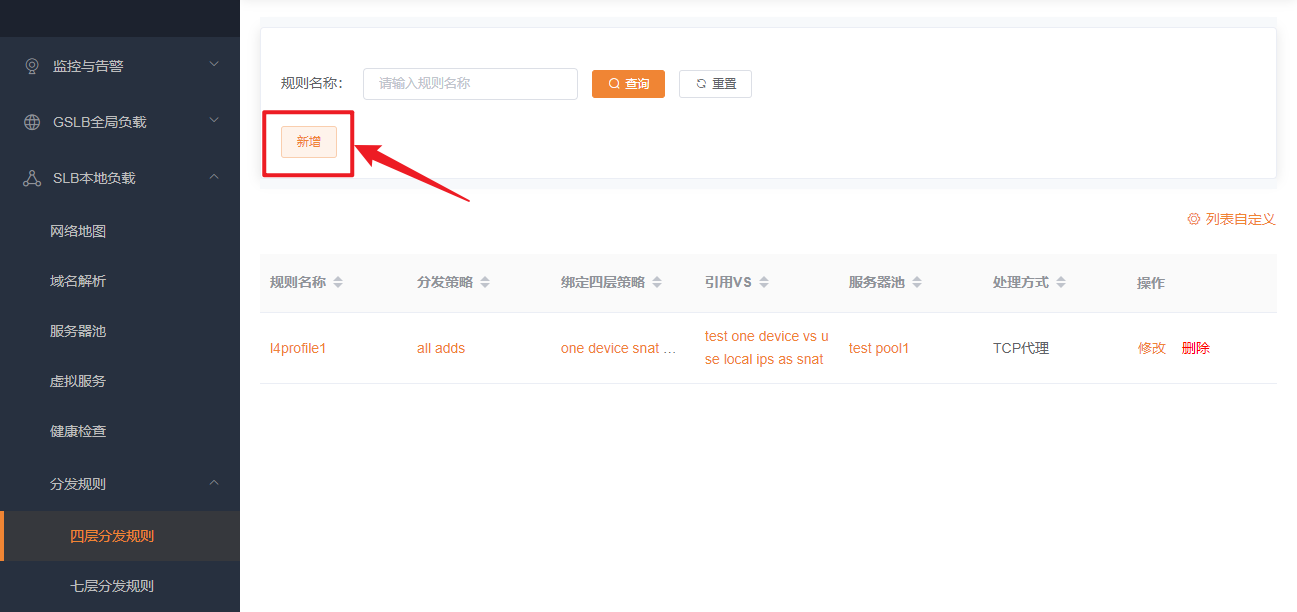Sort by 规则名称 column sort icon
Viewport: 1297px width, 612px height.
coord(338,283)
